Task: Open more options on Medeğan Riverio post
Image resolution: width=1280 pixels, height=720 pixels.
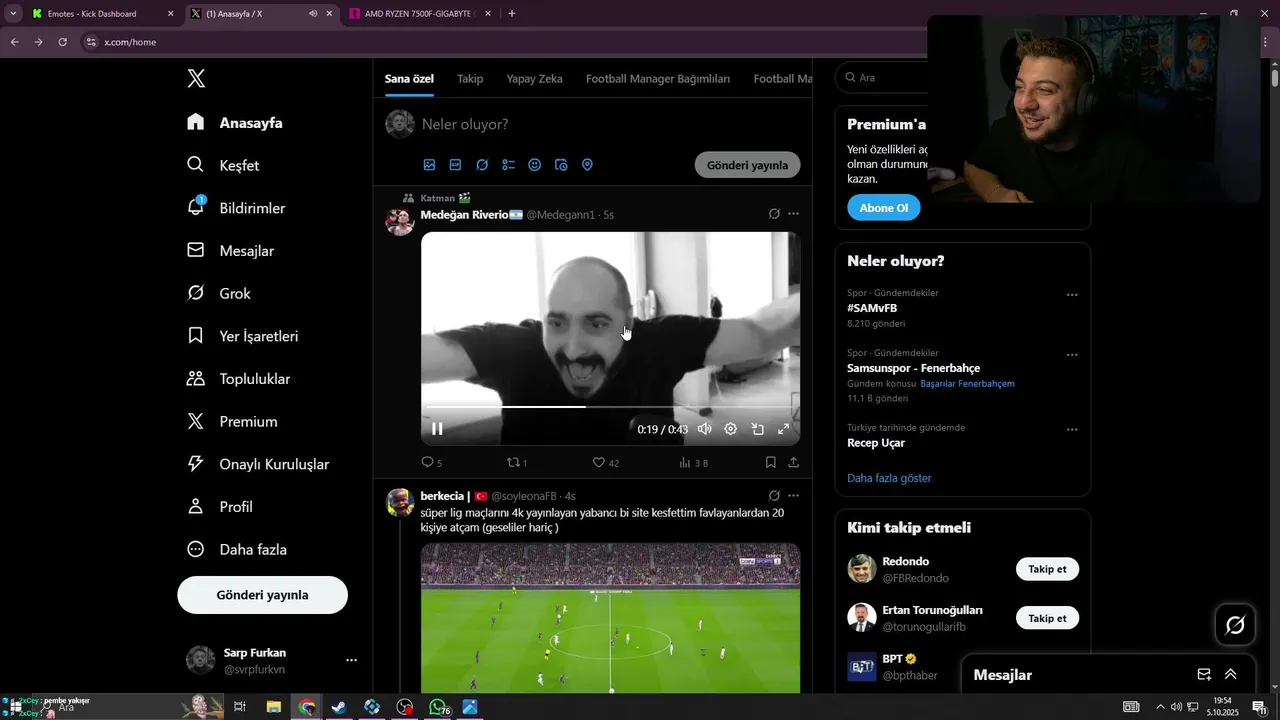Action: [793, 214]
